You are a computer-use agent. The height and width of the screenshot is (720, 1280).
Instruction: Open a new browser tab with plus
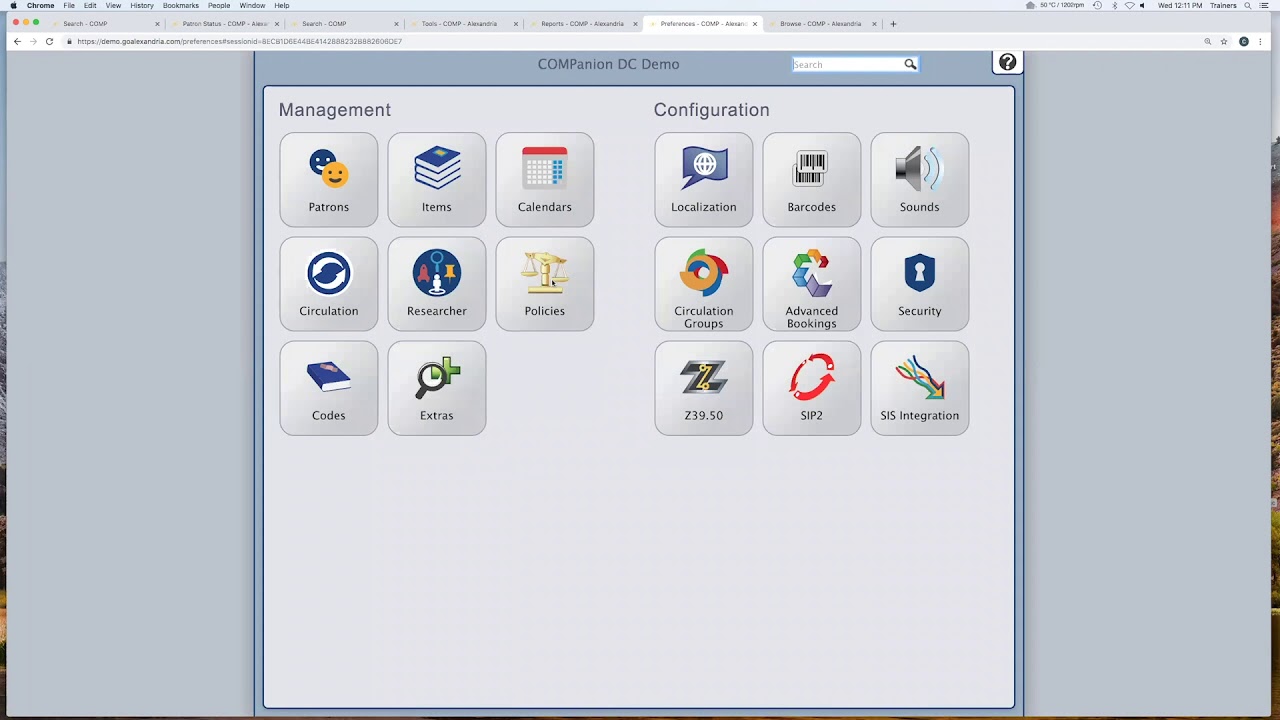893,23
